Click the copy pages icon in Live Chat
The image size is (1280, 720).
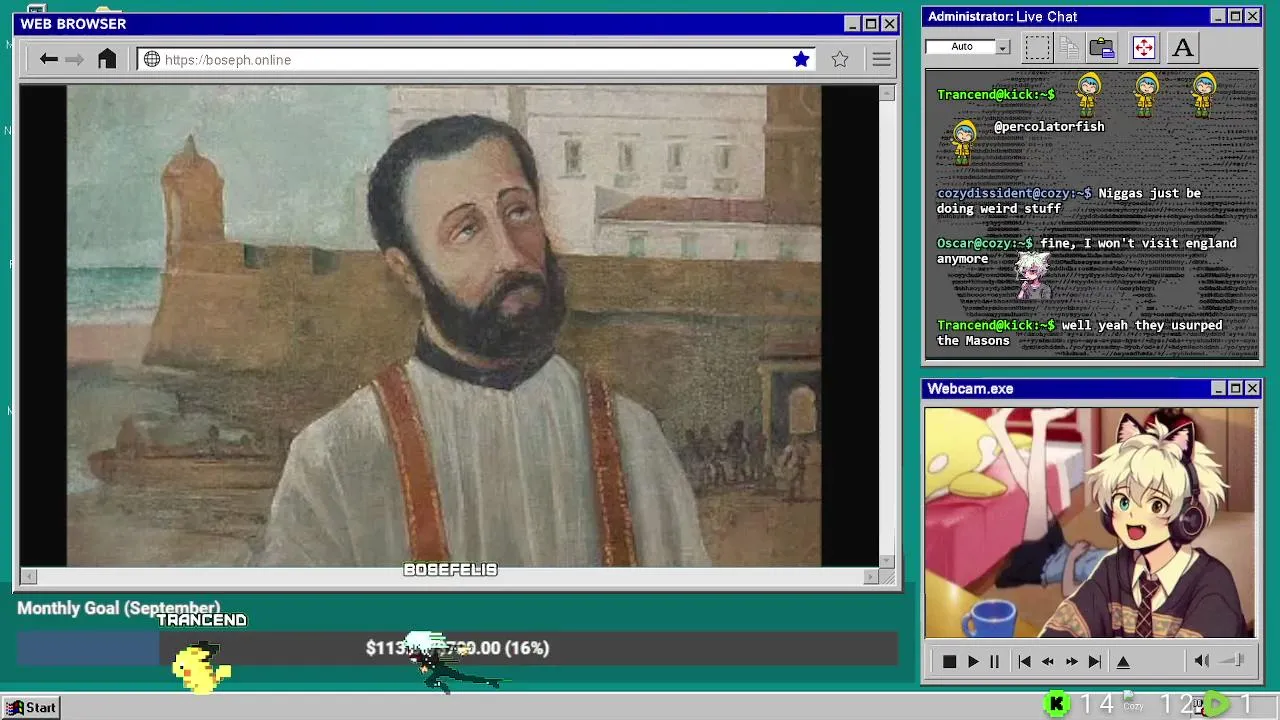(x=1069, y=47)
